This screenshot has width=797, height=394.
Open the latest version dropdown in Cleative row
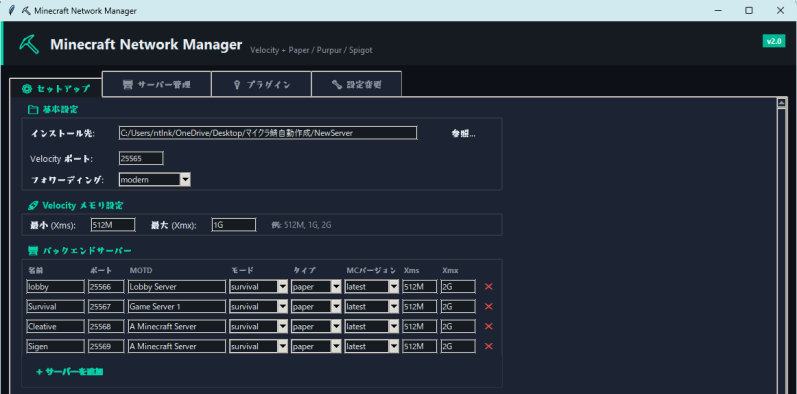[x=394, y=326]
